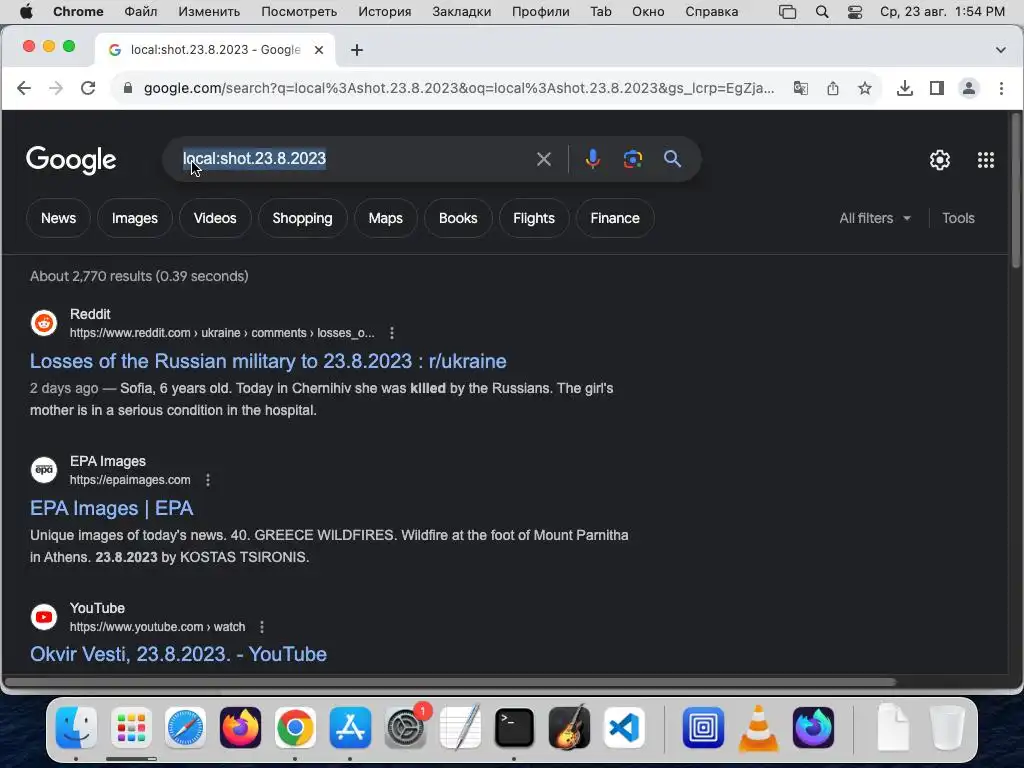Clear the search box with X

tap(543, 159)
